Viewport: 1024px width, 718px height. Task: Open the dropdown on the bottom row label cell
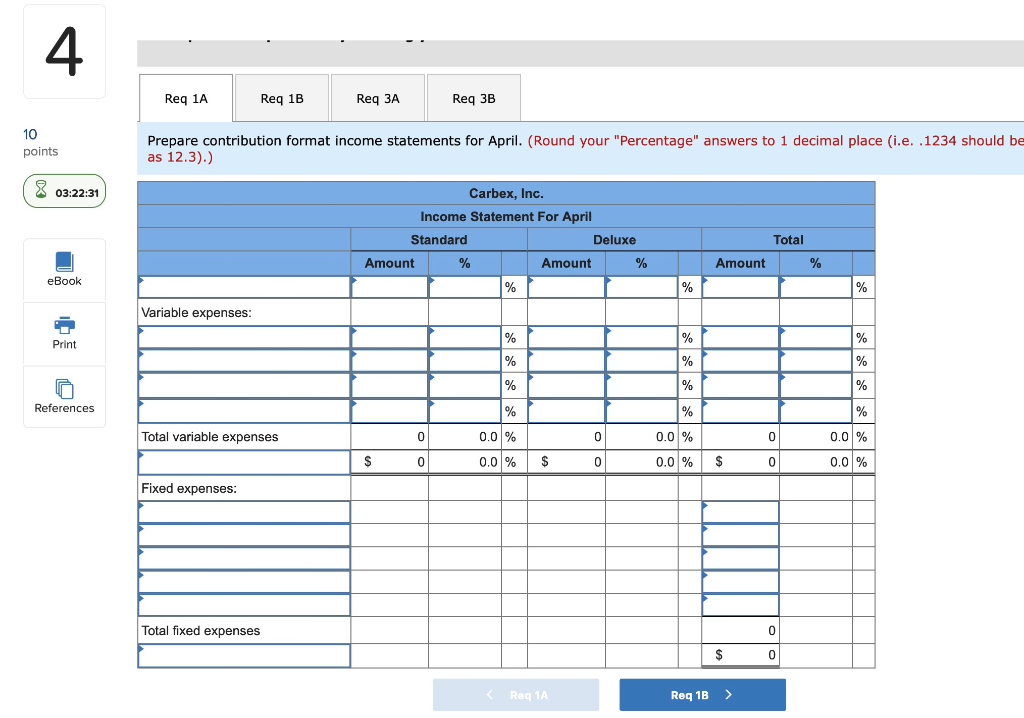(x=141, y=656)
